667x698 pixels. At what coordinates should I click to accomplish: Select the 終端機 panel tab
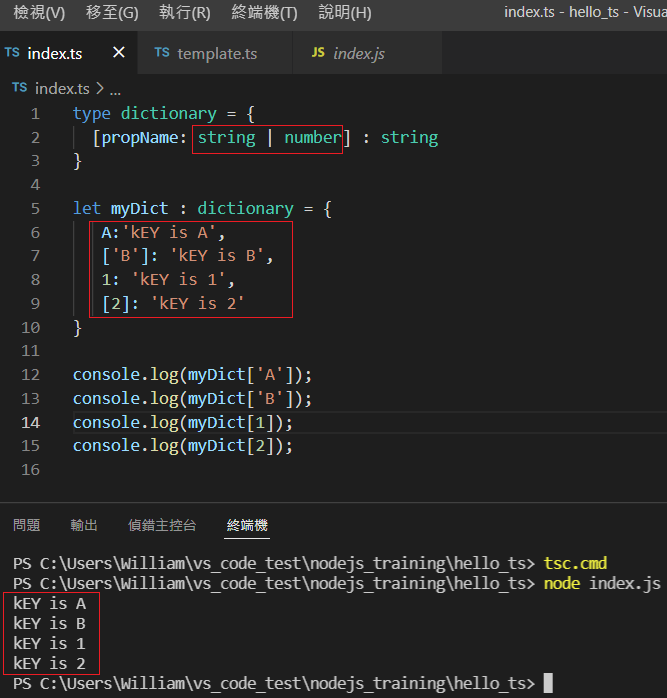point(247,525)
